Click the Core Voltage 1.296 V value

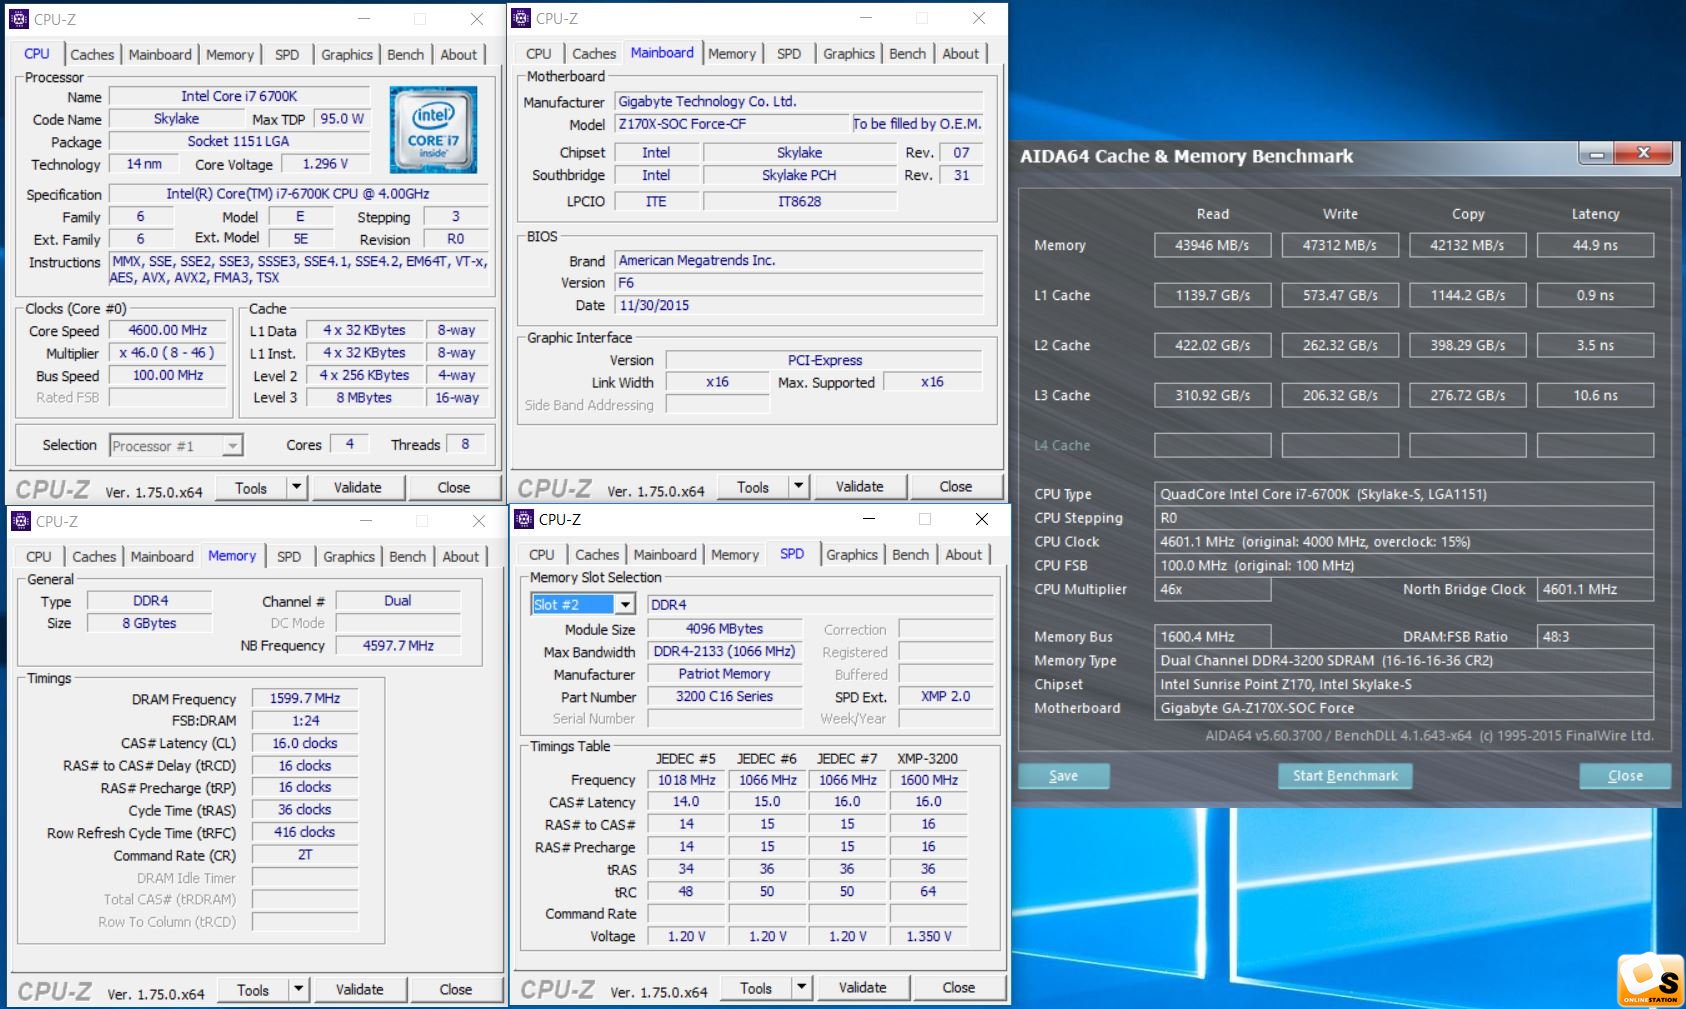tap(325, 164)
